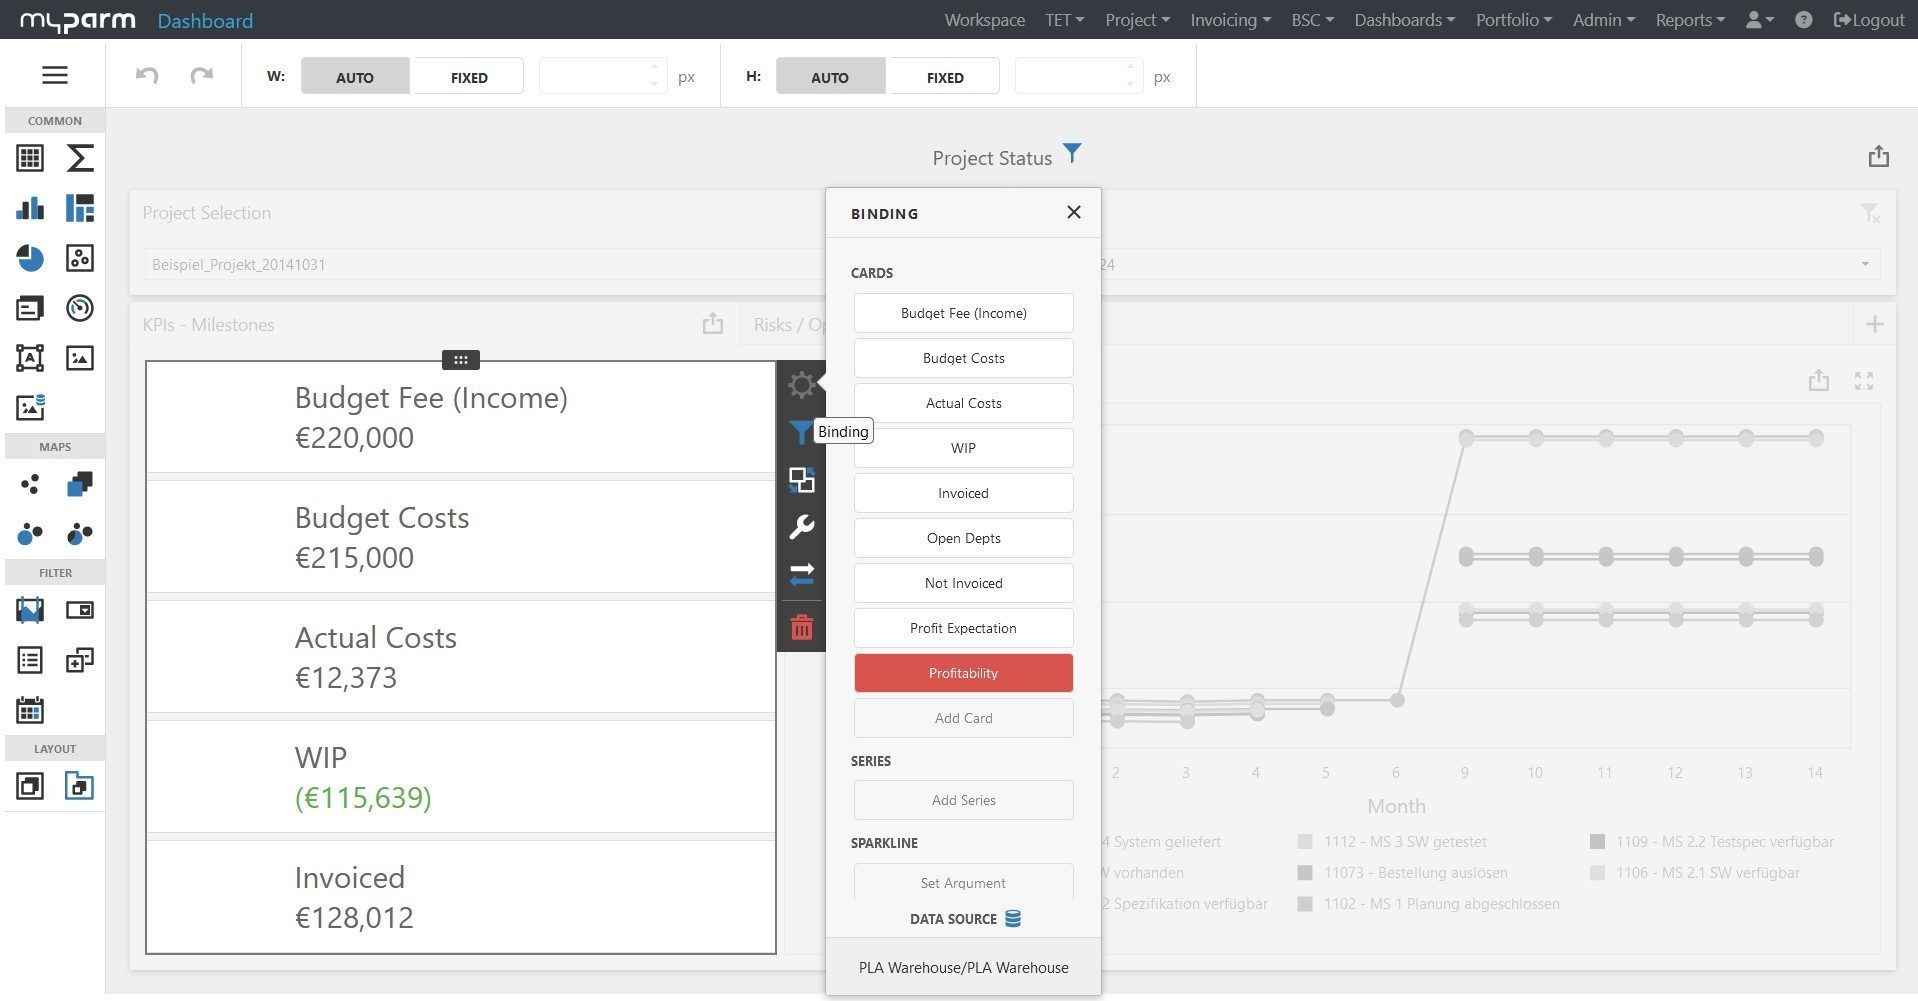This screenshot has height=1001, width=1918.
Task: Click the Add Card button
Action: [963, 718]
